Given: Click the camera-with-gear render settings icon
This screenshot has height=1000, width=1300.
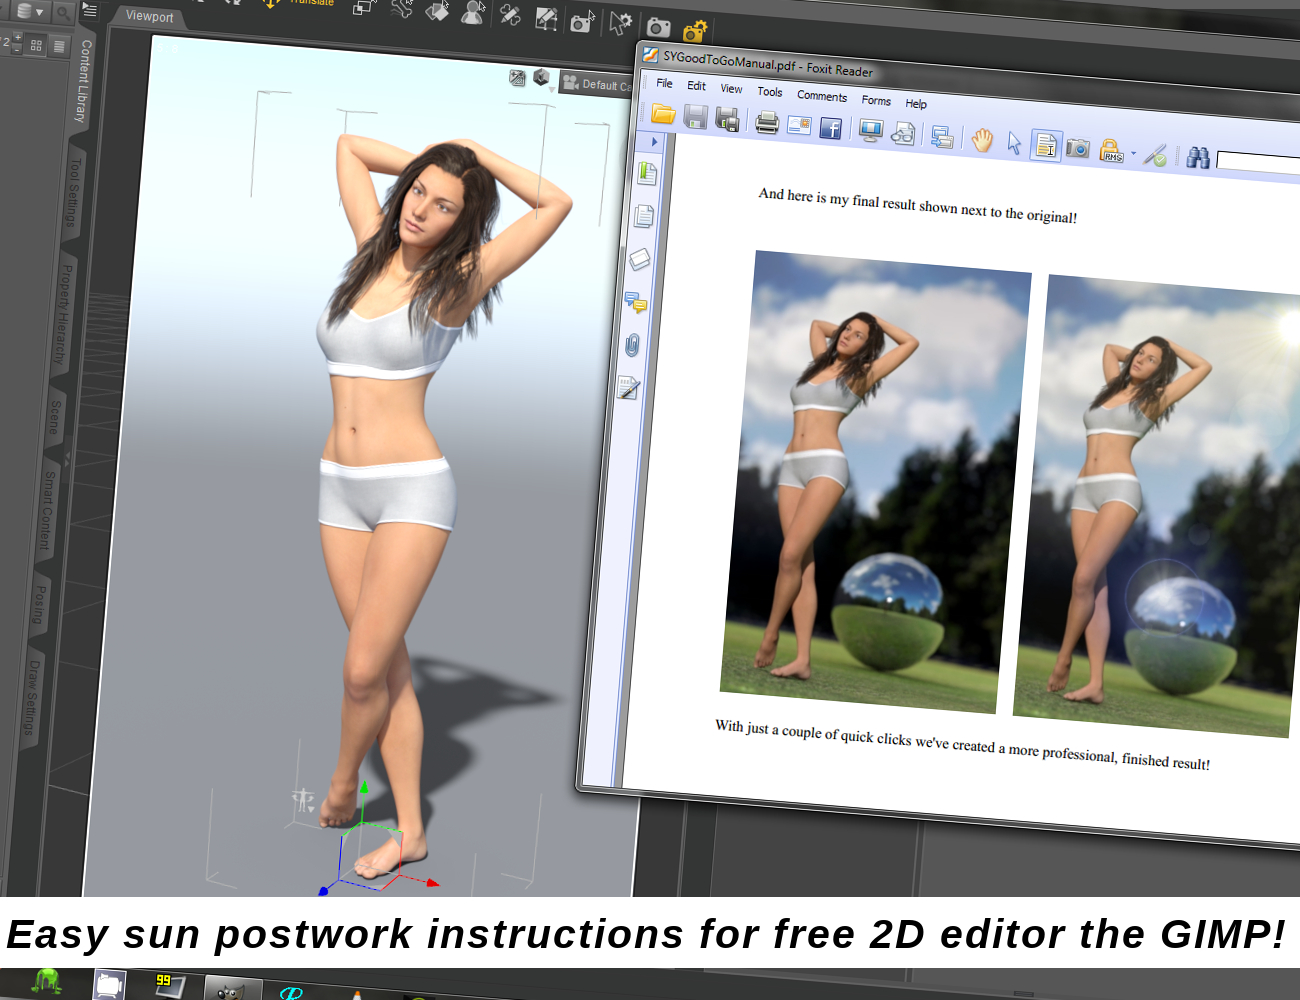Looking at the screenshot, I should [x=694, y=31].
